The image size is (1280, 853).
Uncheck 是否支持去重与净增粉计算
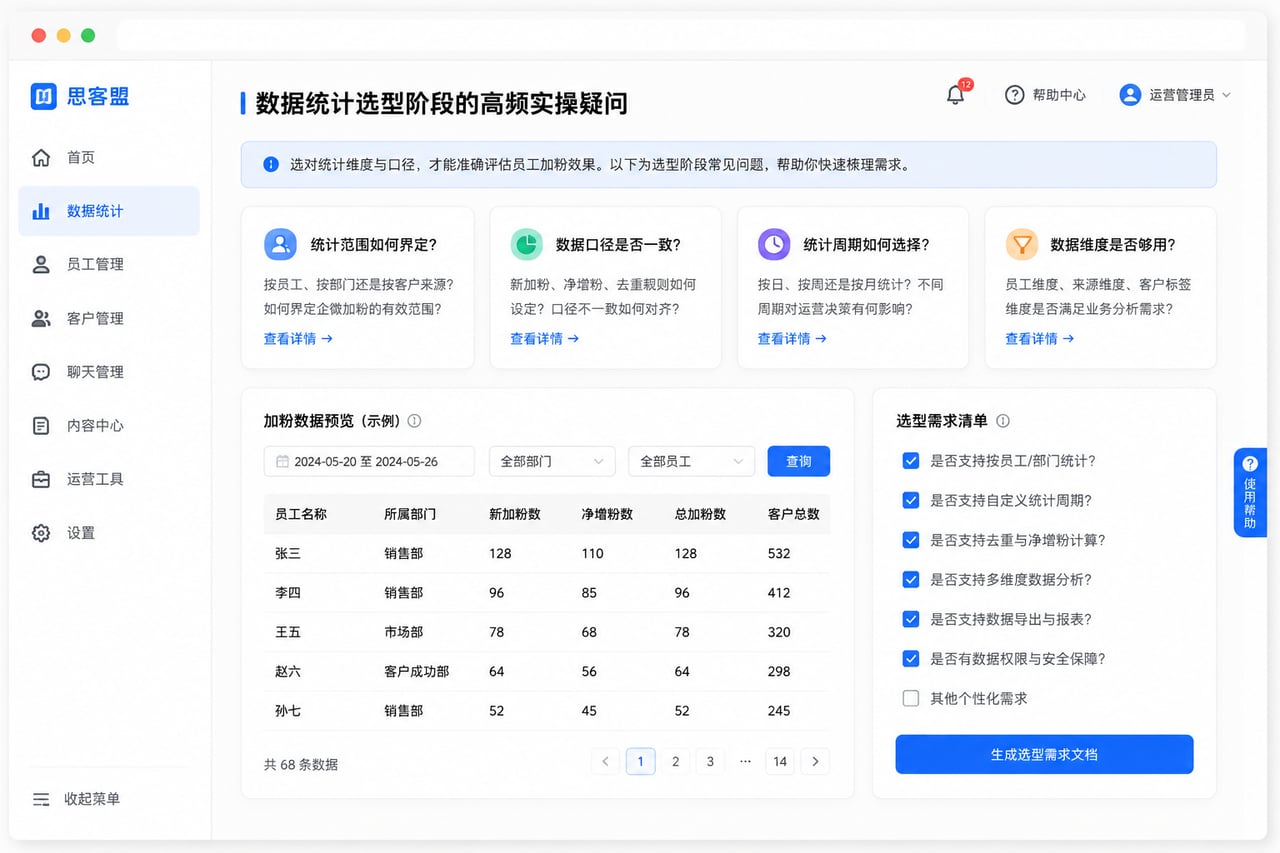coord(911,540)
